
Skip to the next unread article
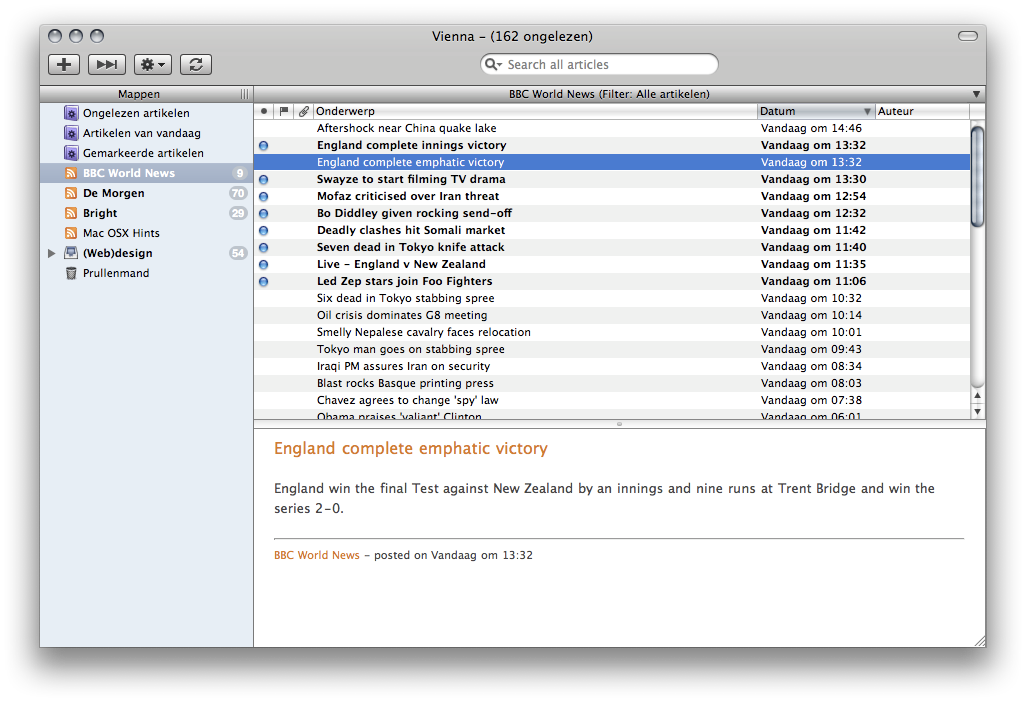[107, 64]
